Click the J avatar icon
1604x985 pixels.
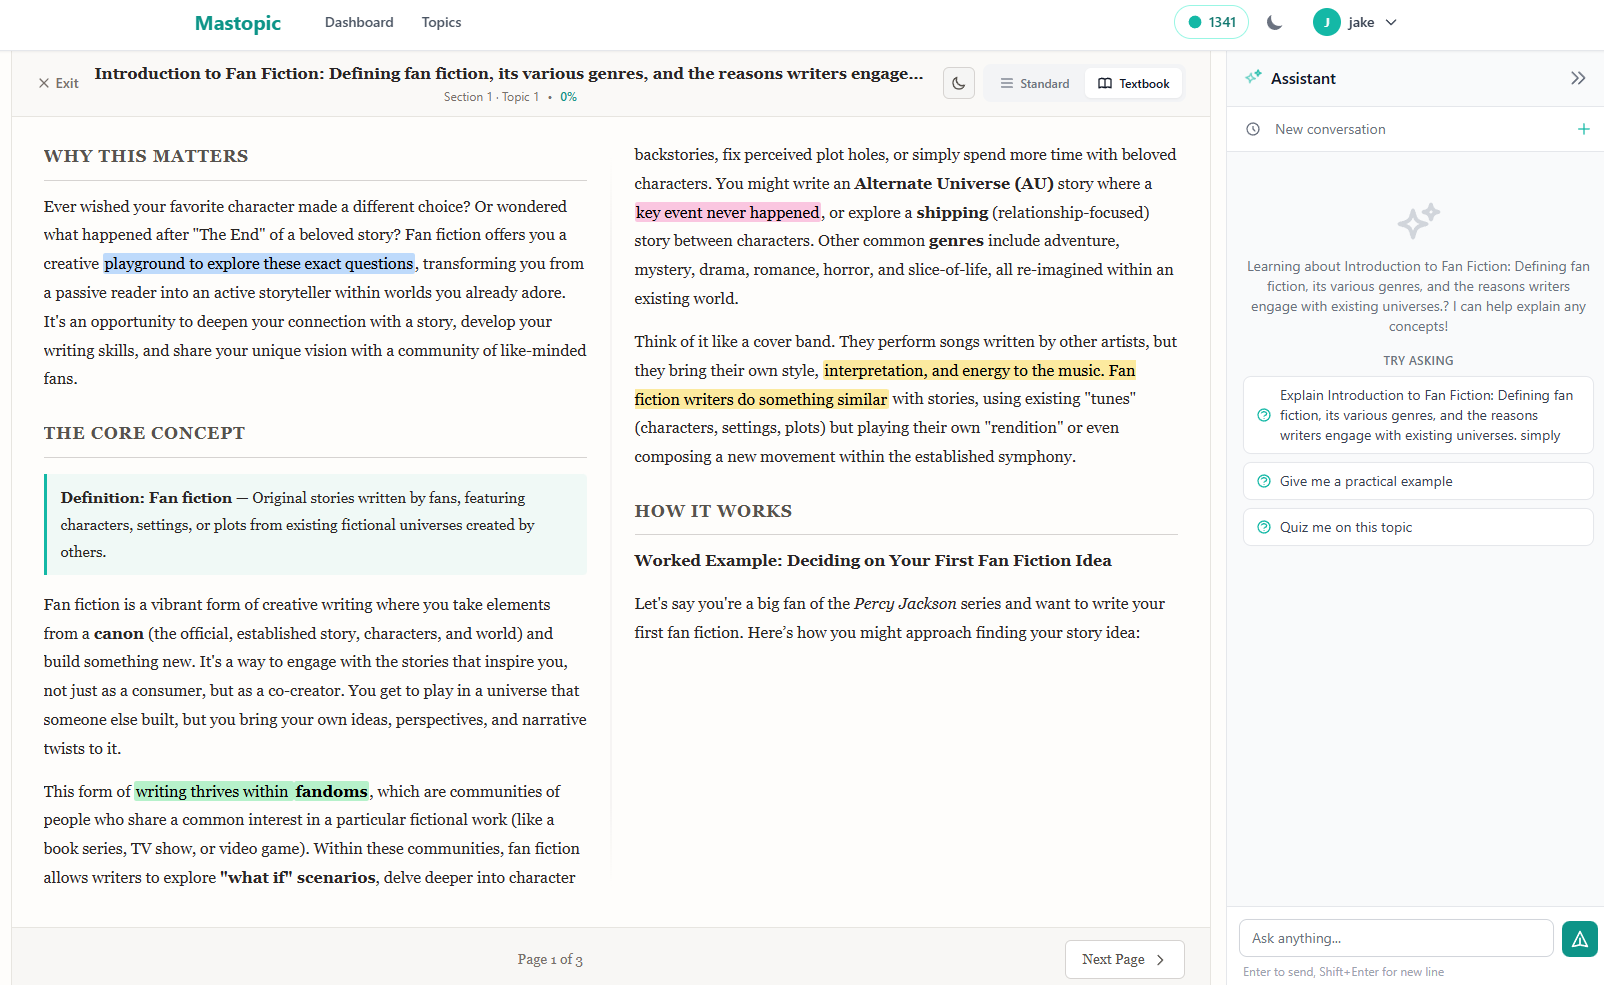point(1326,22)
